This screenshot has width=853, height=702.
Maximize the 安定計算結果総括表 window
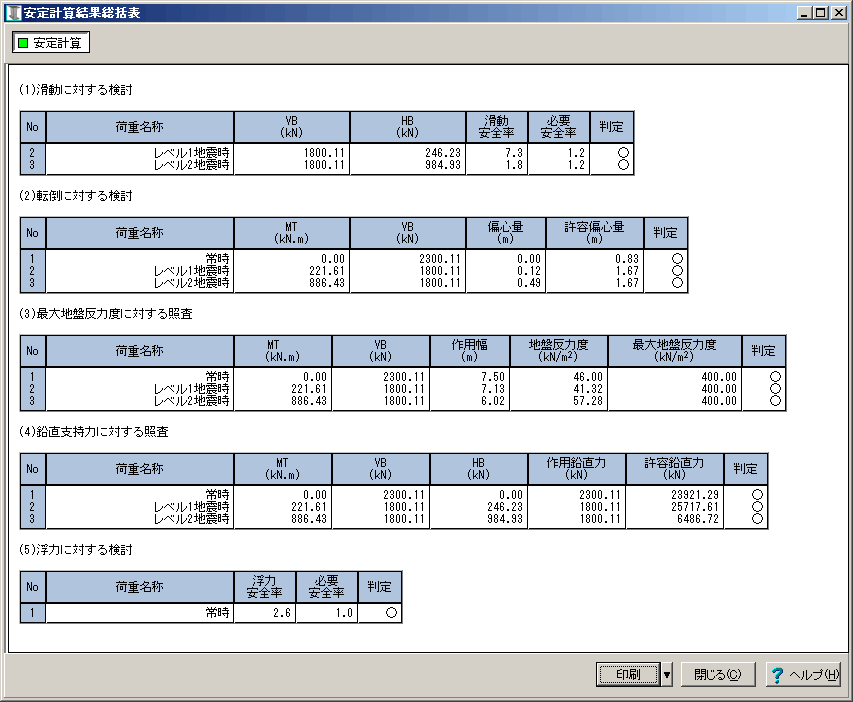click(821, 13)
